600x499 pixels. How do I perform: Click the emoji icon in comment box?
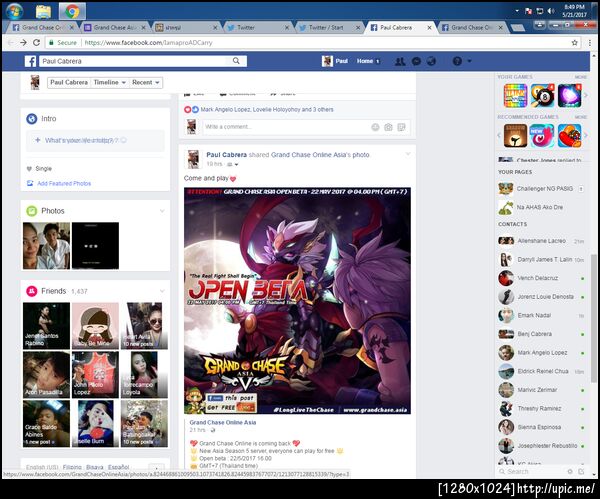pyautogui.click(x=375, y=127)
